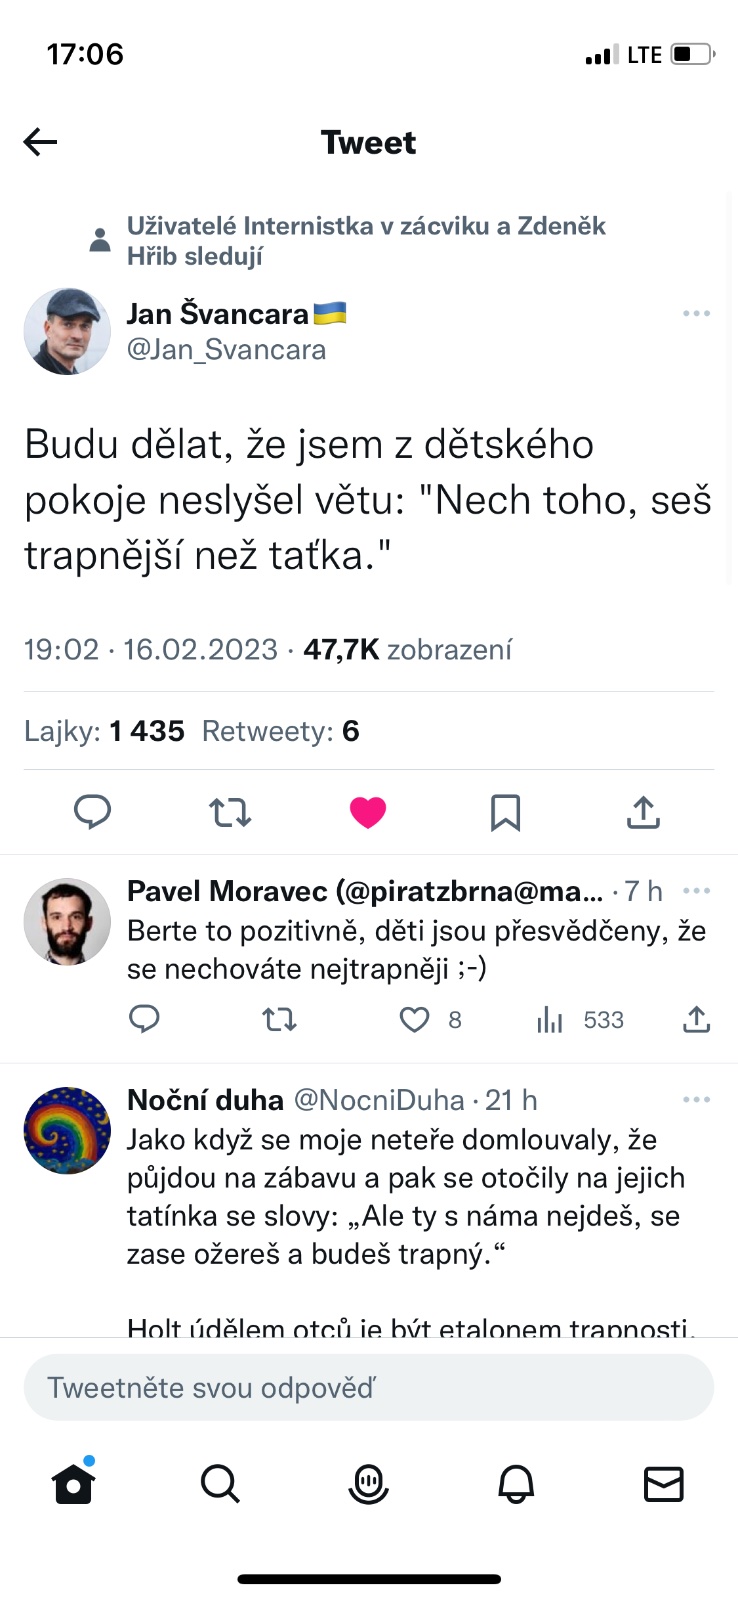The height and width of the screenshot is (1600, 738).
Task: Switch to the Home tab
Action: (x=73, y=1484)
